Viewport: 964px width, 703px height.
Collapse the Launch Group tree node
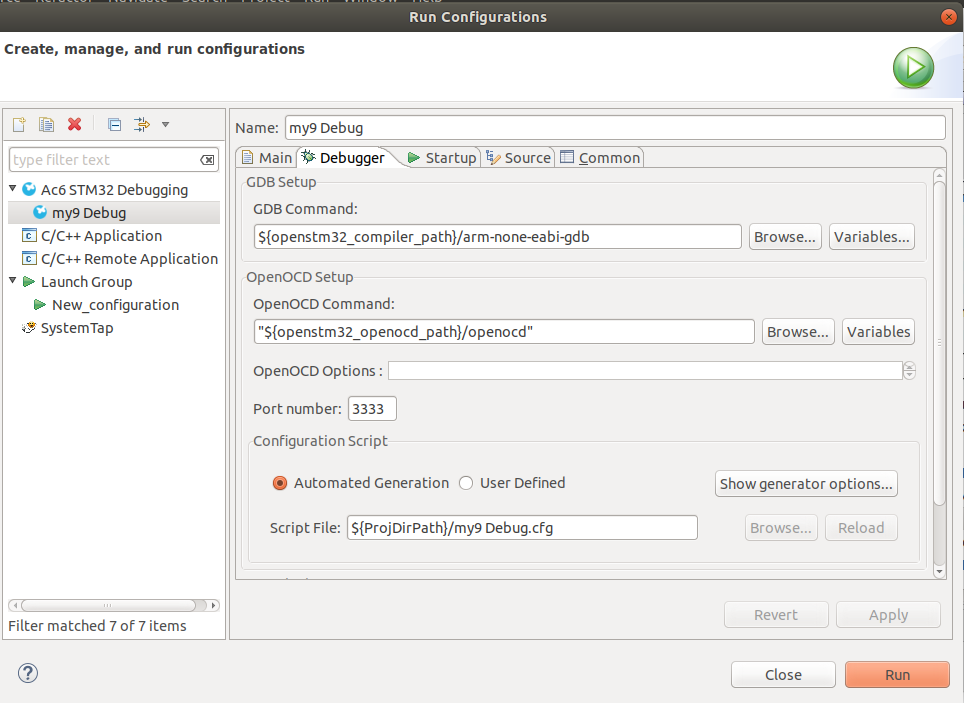pos(13,281)
